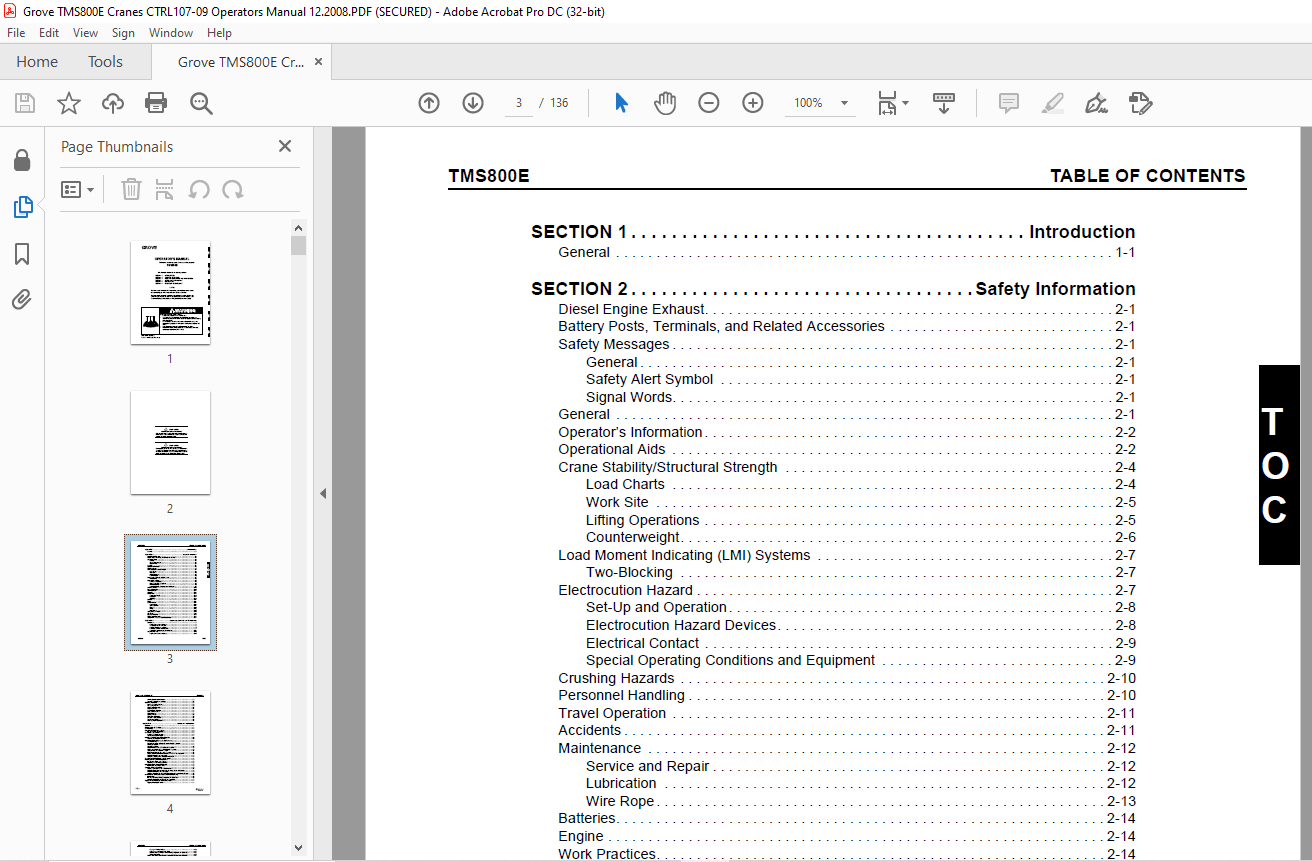Click the page number input field

[519, 103]
